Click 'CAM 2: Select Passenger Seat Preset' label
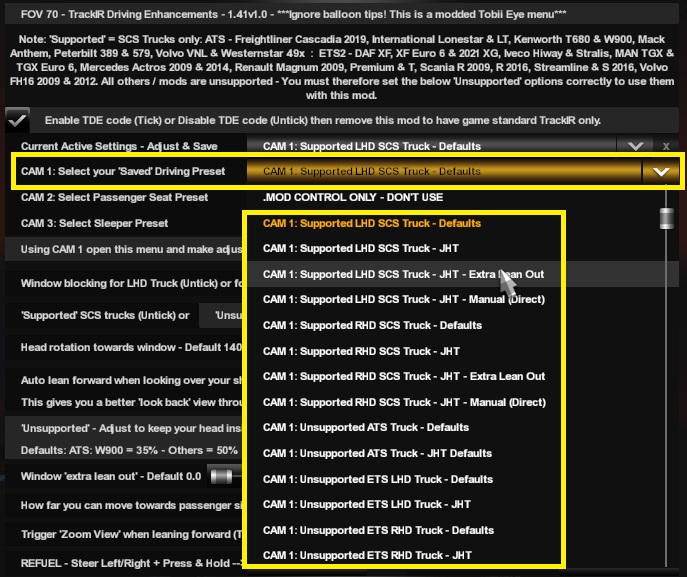Image resolution: width=687 pixels, height=577 pixels. coord(114,197)
